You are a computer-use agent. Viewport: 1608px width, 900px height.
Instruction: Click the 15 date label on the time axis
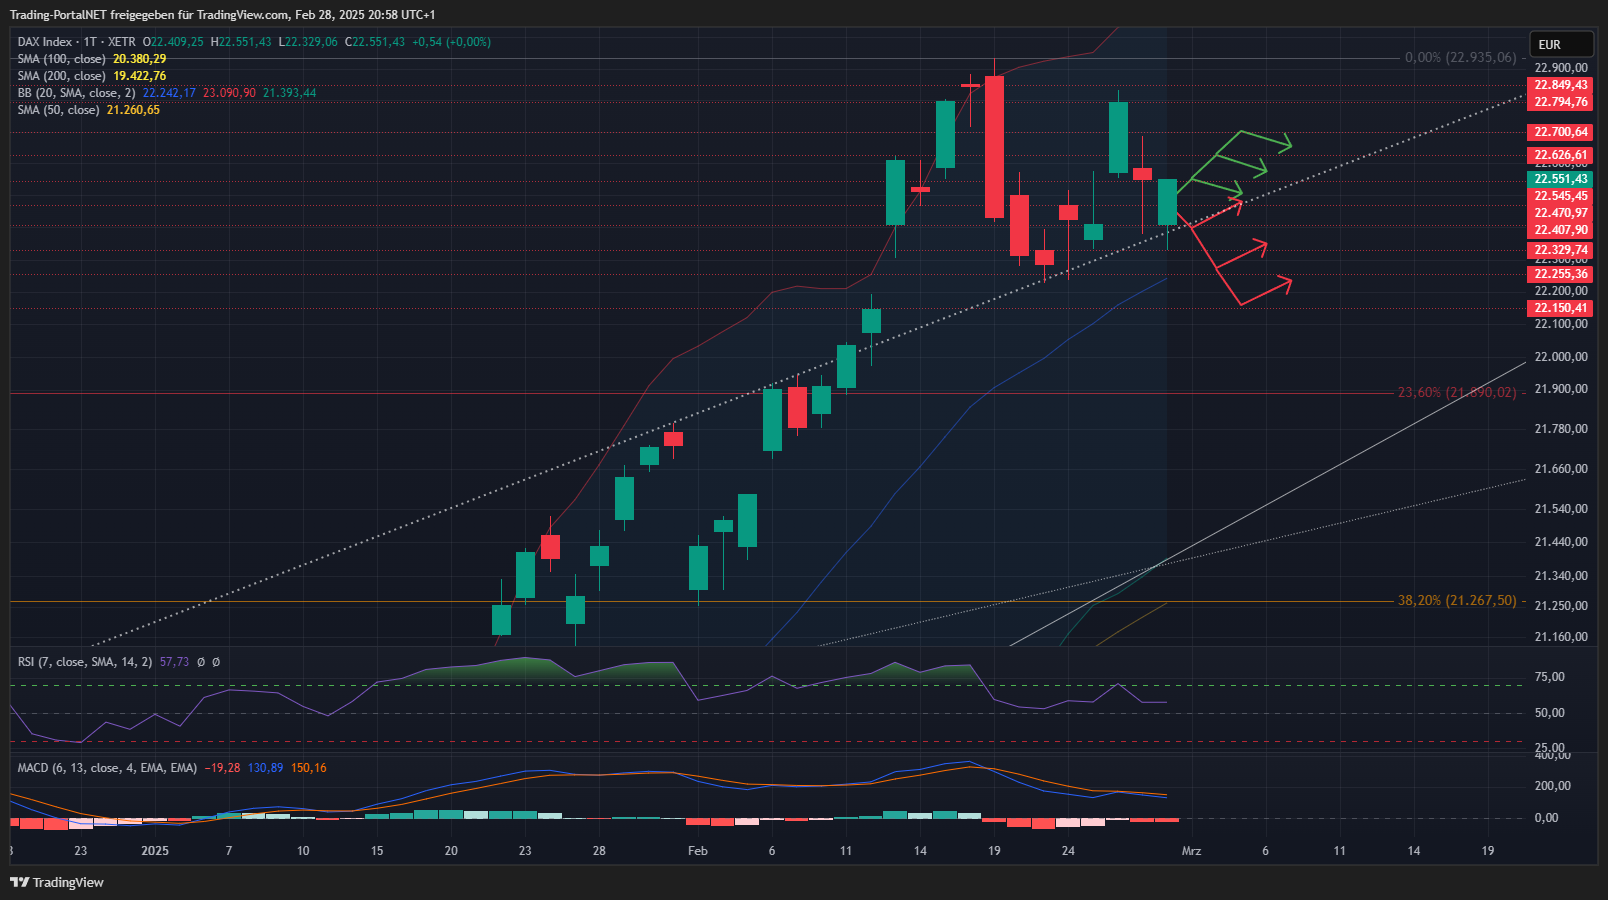point(377,851)
